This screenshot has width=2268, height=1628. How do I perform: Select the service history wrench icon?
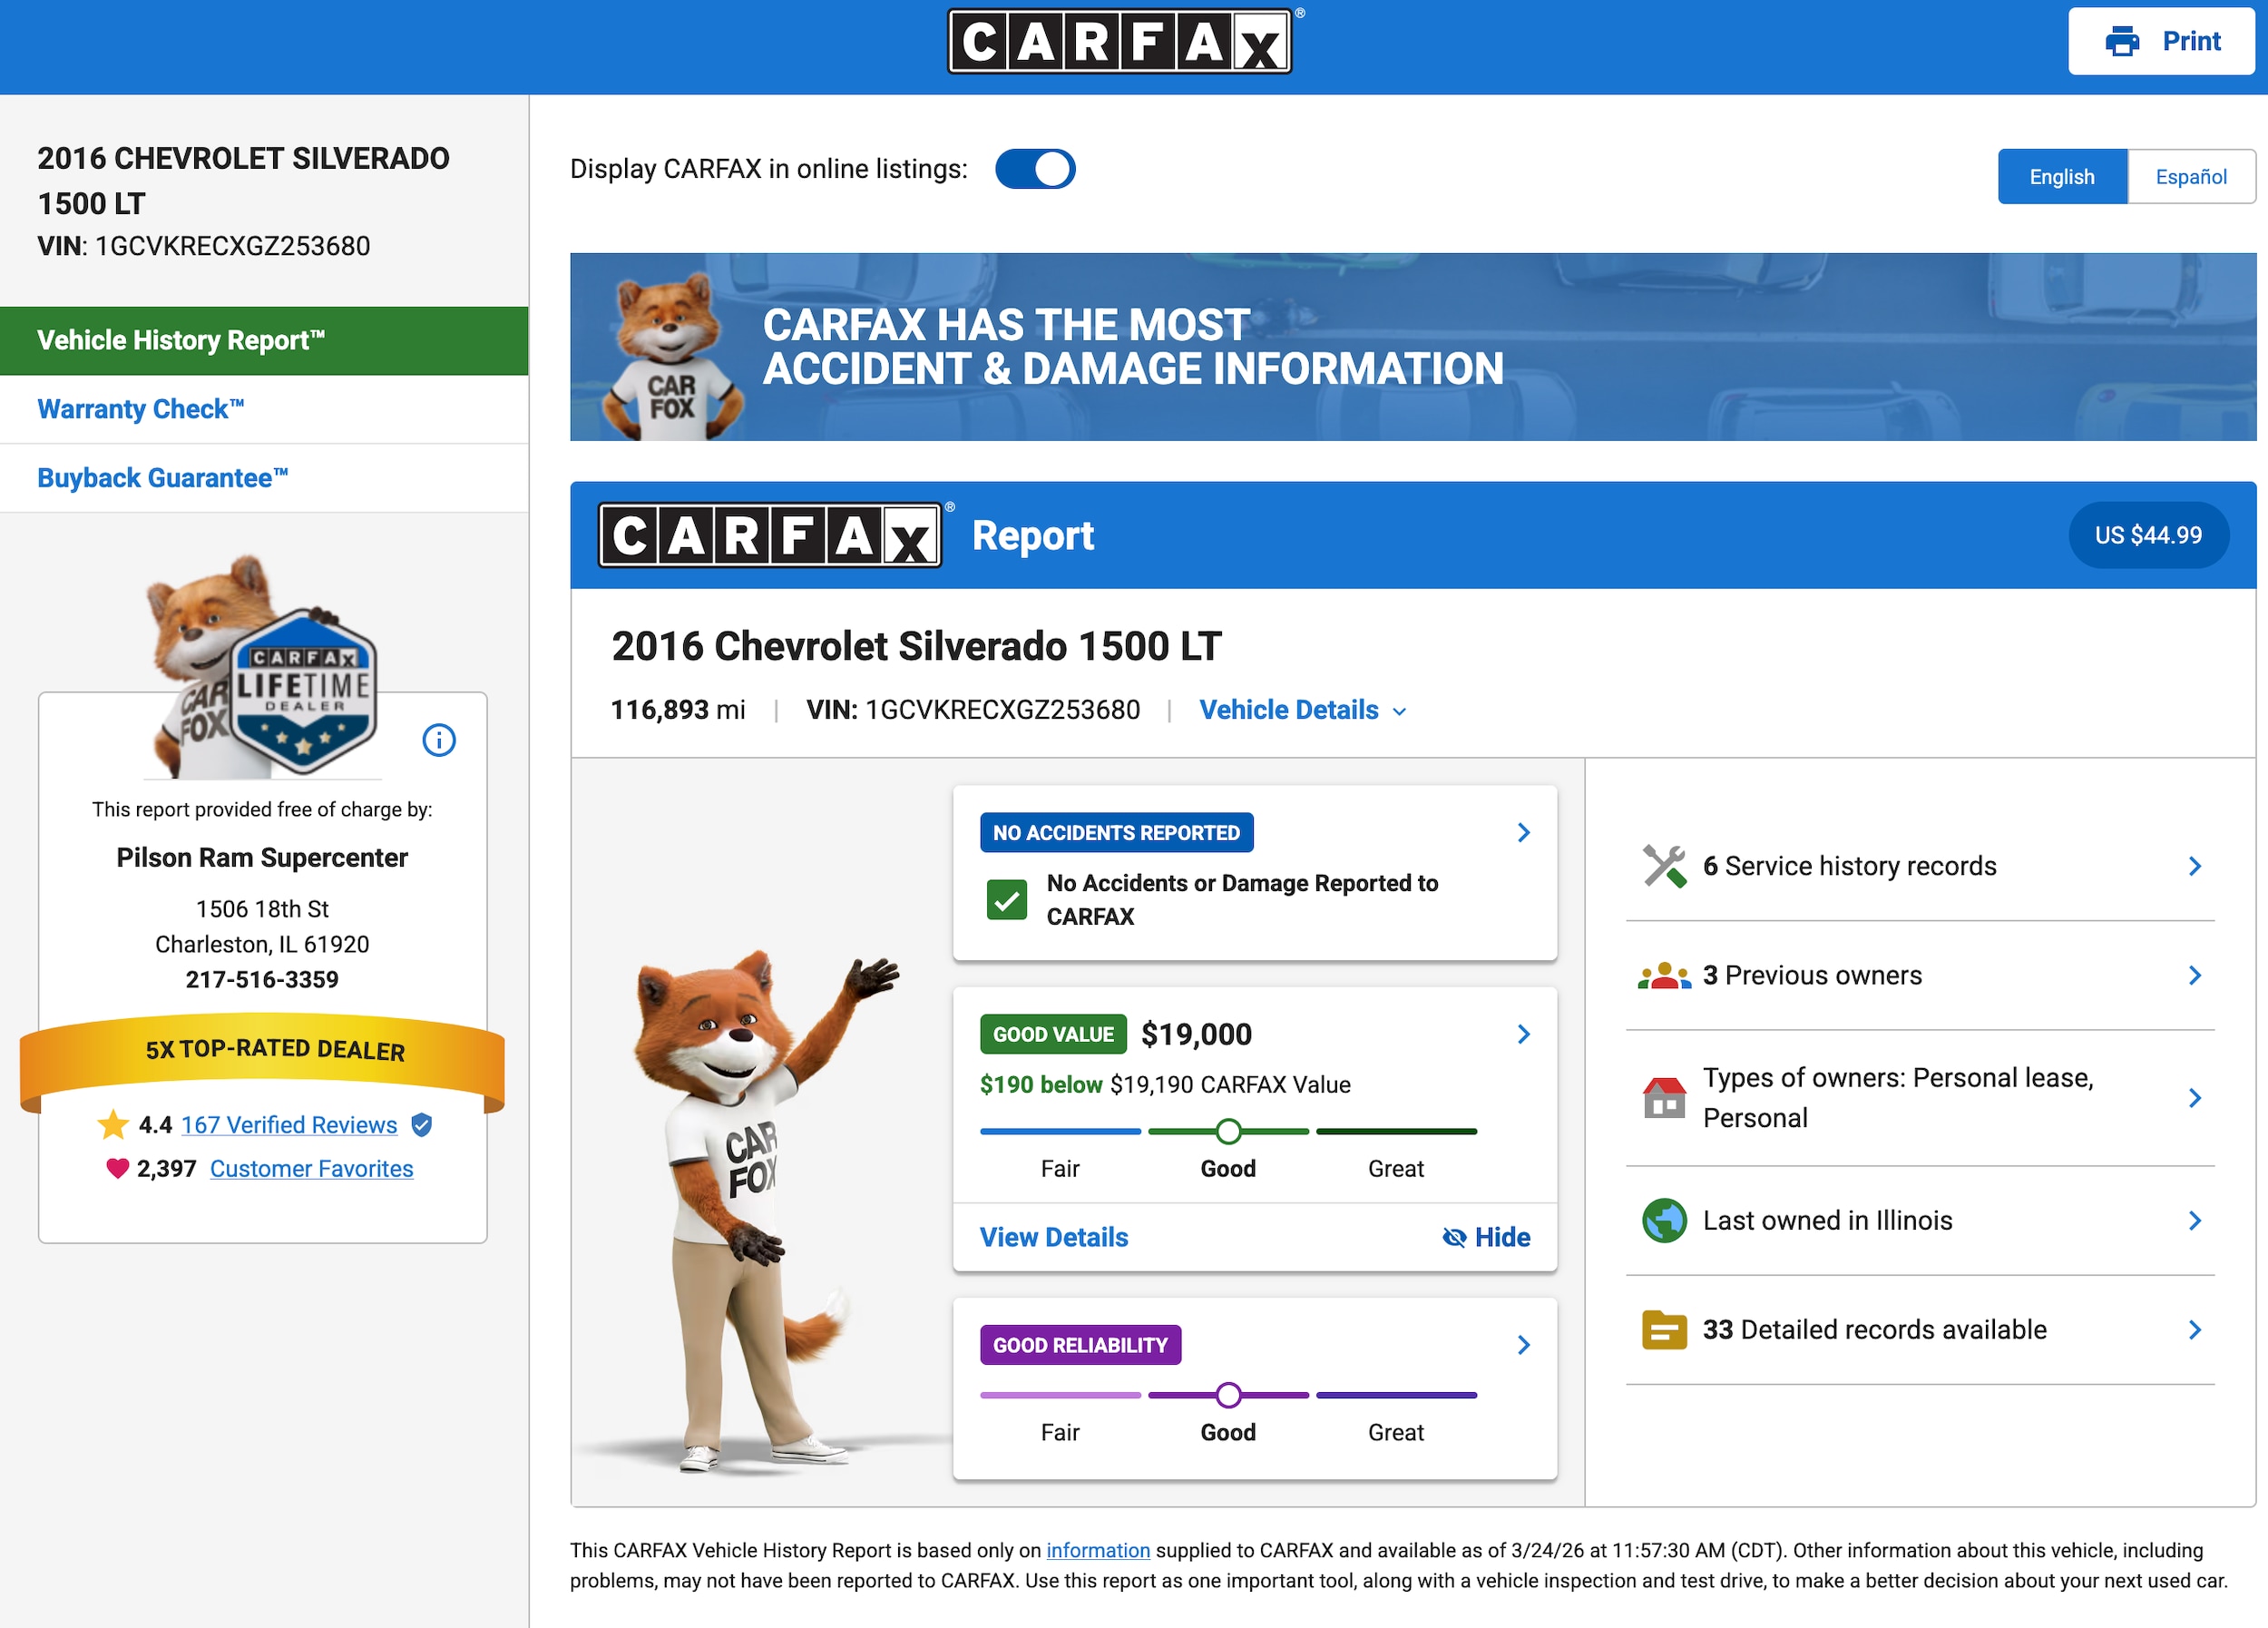tap(1664, 864)
